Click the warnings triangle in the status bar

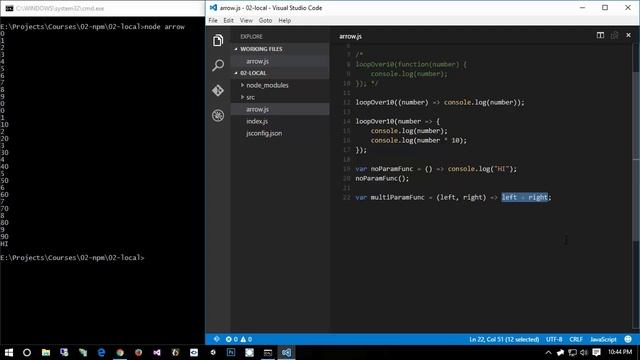pyautogui.click(x=246, y=339)
